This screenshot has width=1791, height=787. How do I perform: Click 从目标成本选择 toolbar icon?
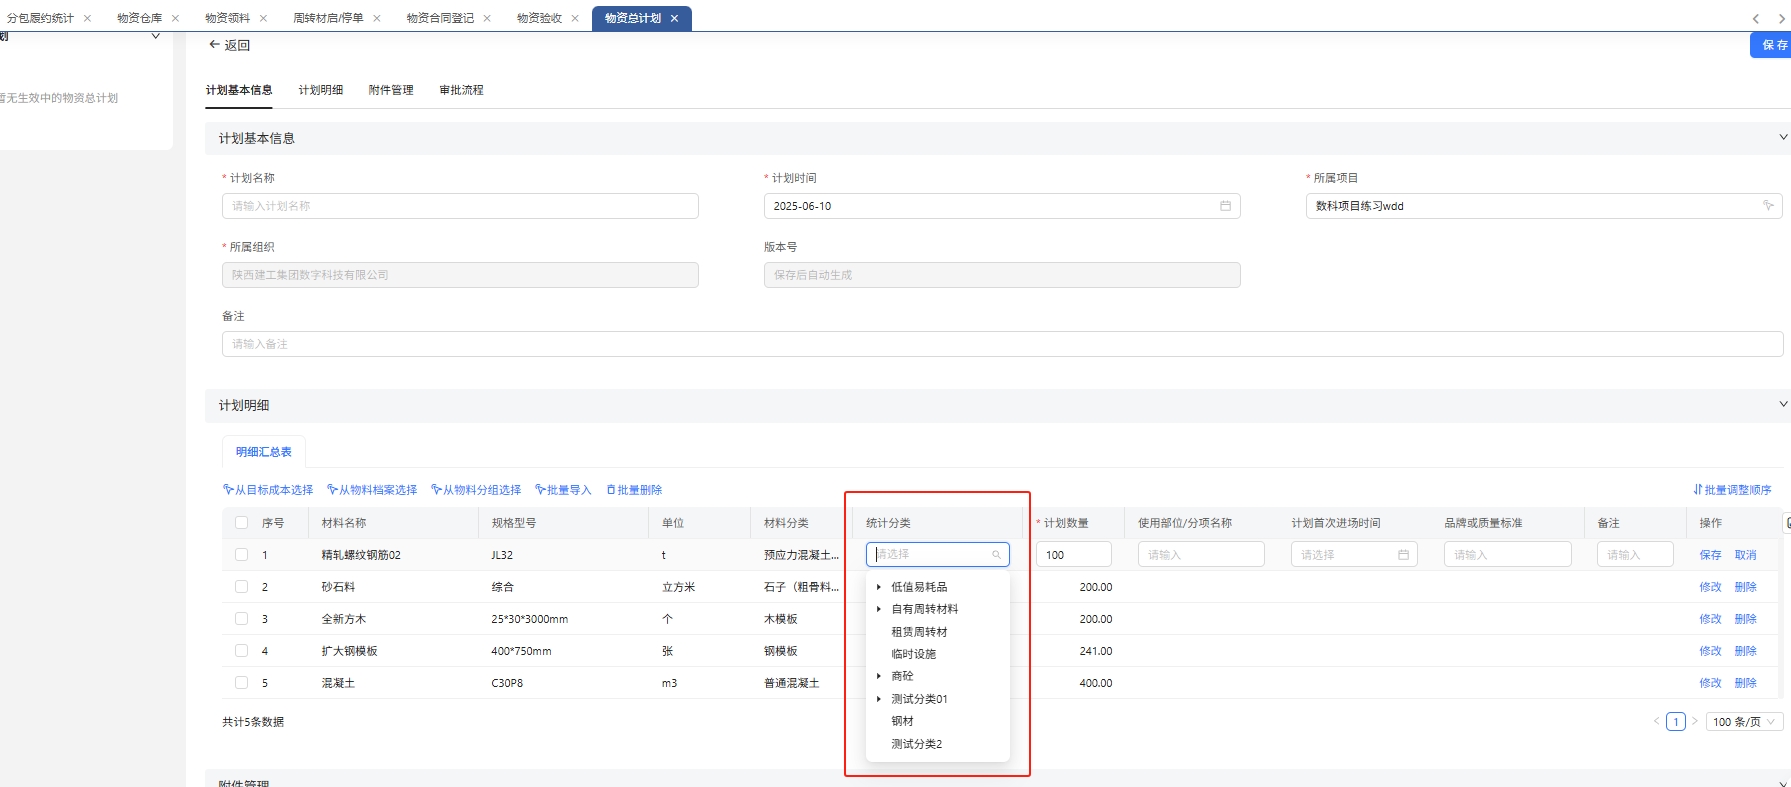click(228, 490)
